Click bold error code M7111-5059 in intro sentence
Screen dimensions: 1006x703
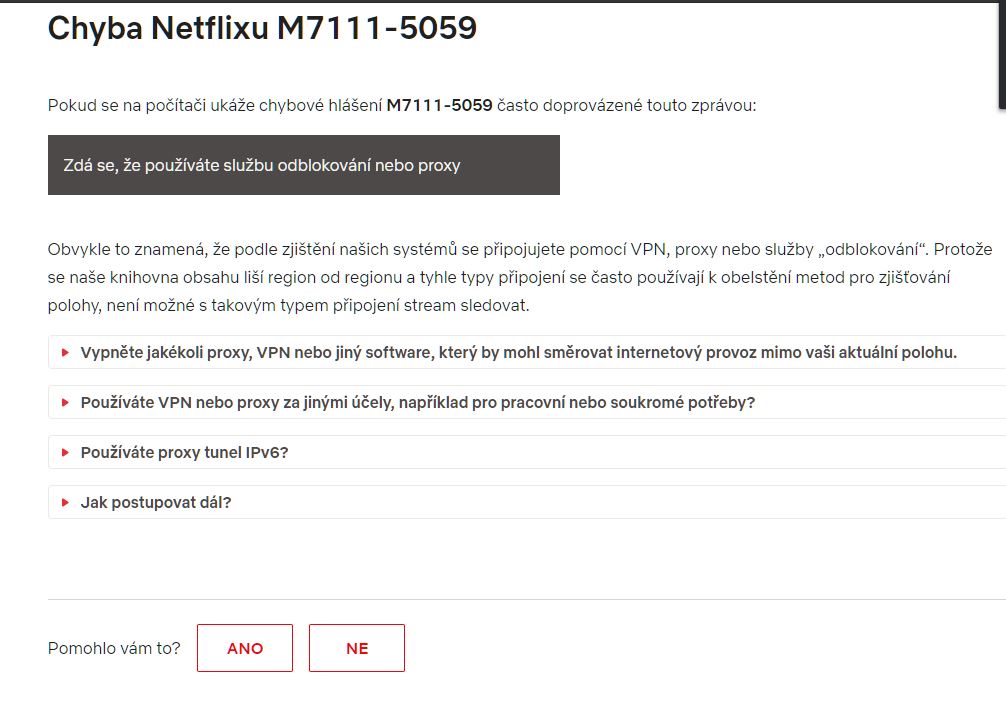tap(439, 105)
